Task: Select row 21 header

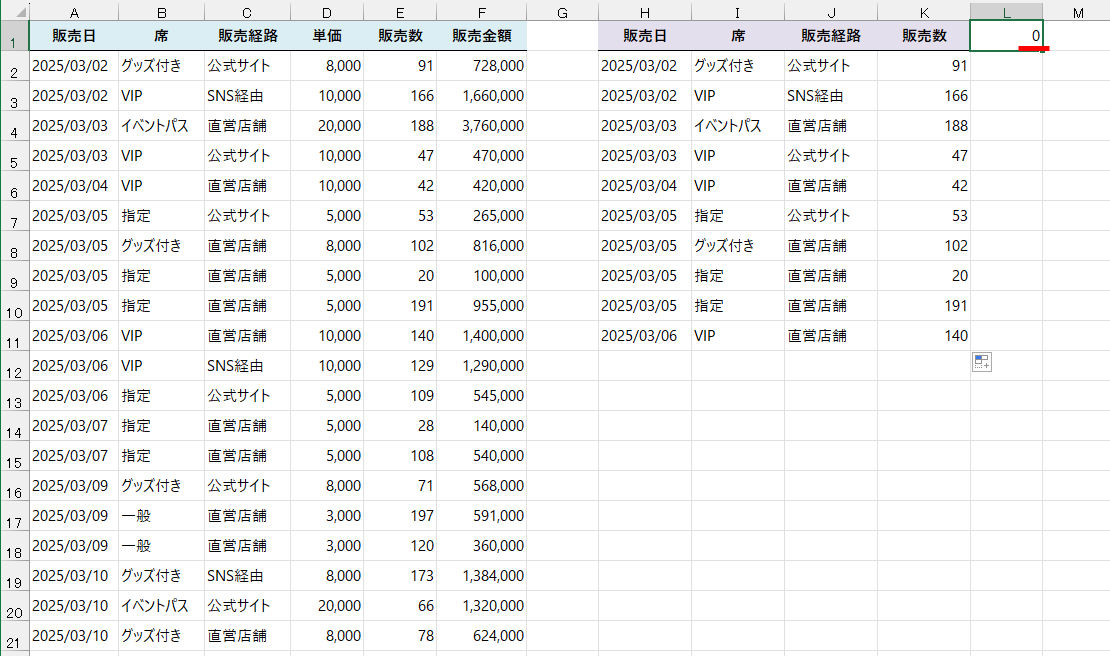Action: (14, 636)
